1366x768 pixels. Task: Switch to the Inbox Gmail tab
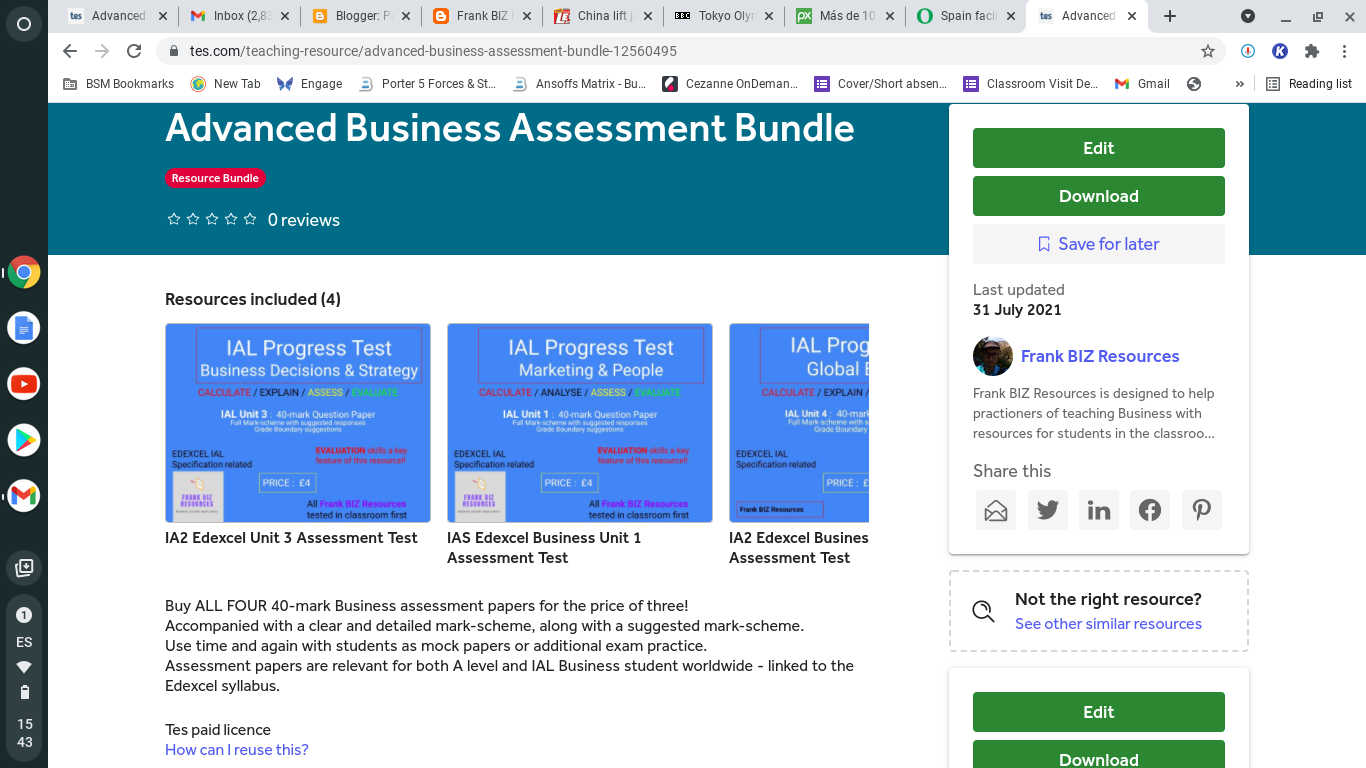click(240, 16)
